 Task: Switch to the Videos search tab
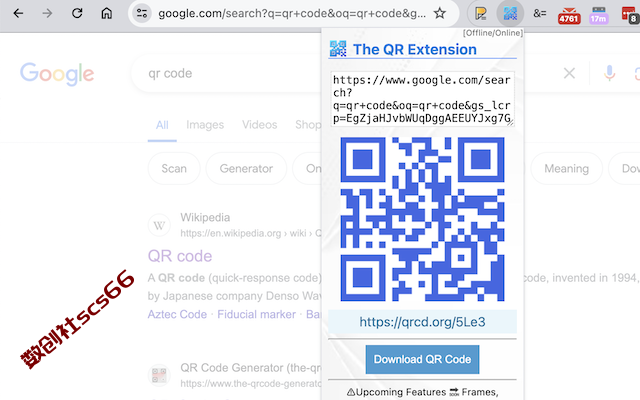pyautogui.click(x=260, y=125)
